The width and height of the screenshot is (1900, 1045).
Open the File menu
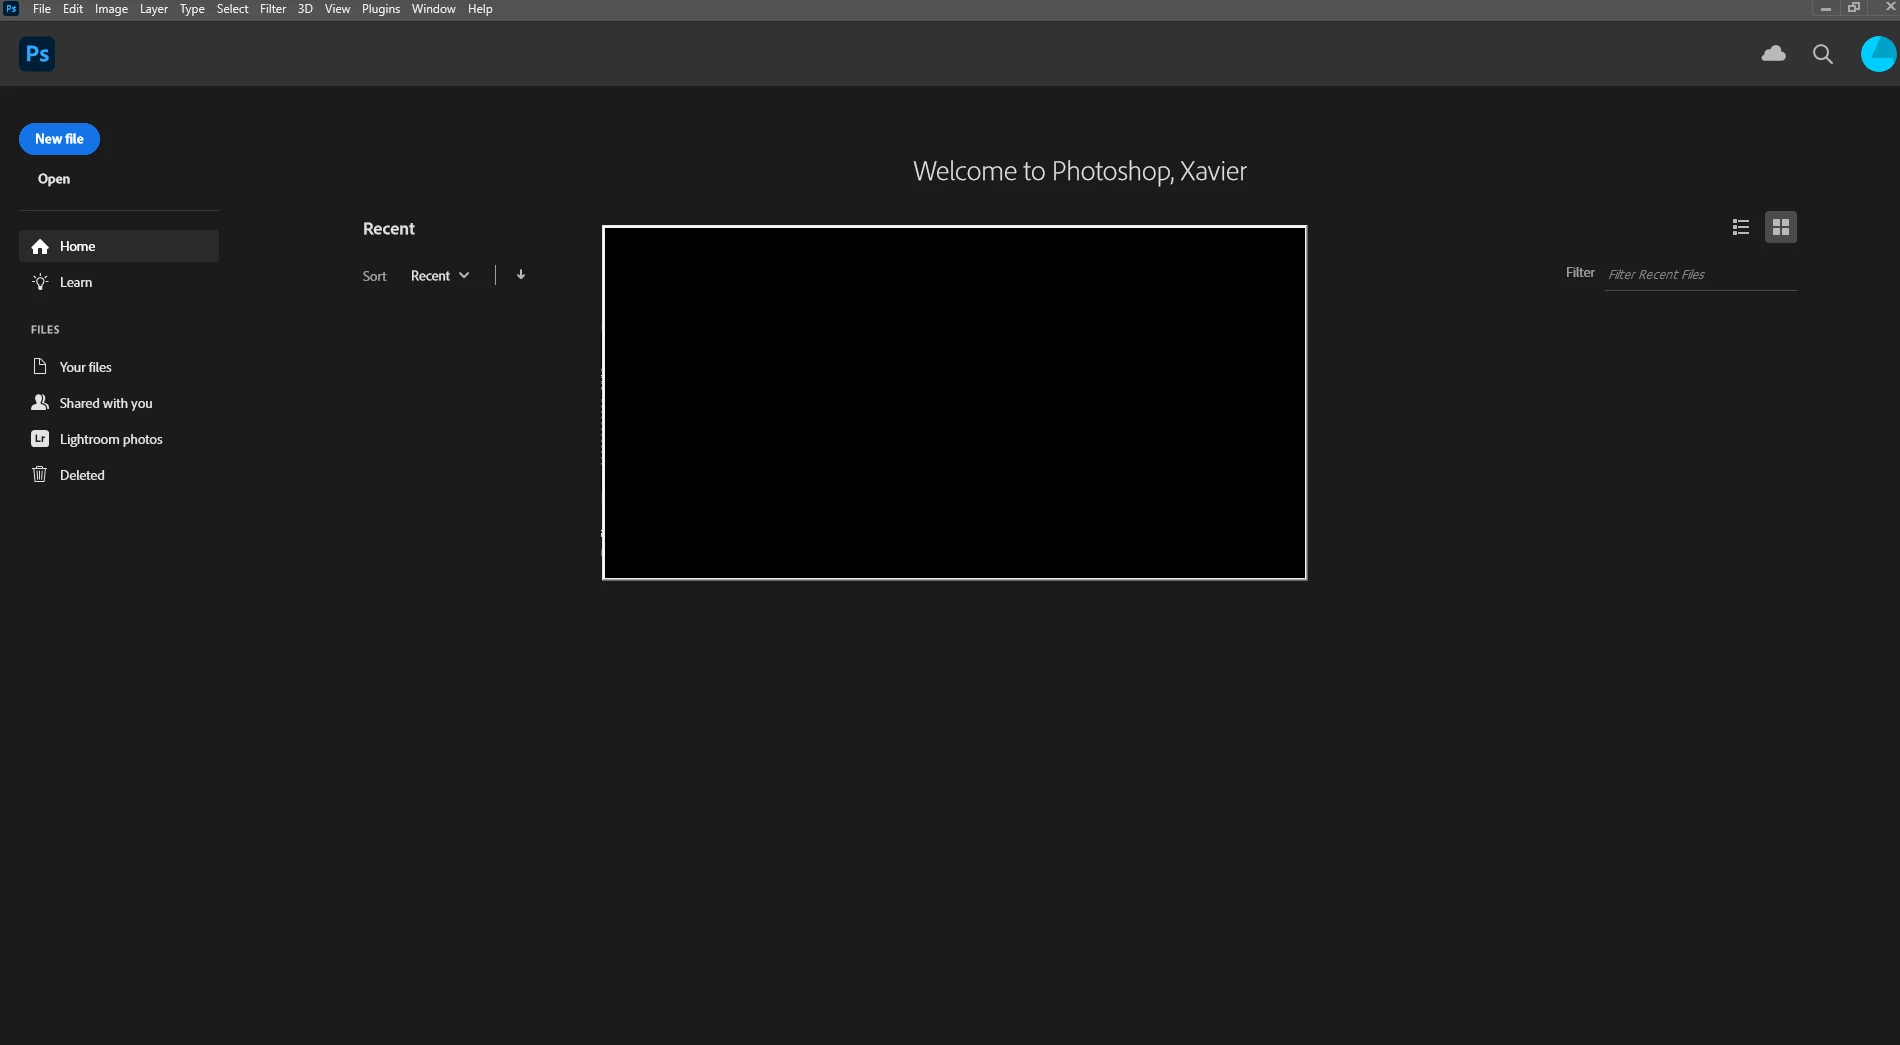tap(42, 9)
